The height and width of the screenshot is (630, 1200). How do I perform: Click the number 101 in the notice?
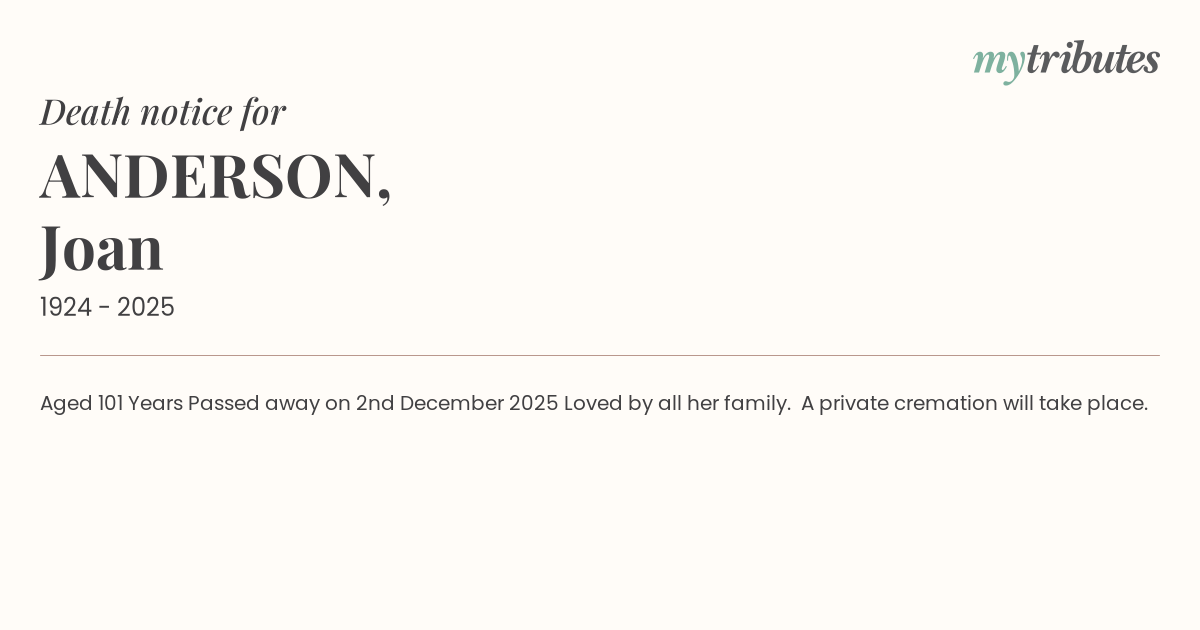point(110,403)
